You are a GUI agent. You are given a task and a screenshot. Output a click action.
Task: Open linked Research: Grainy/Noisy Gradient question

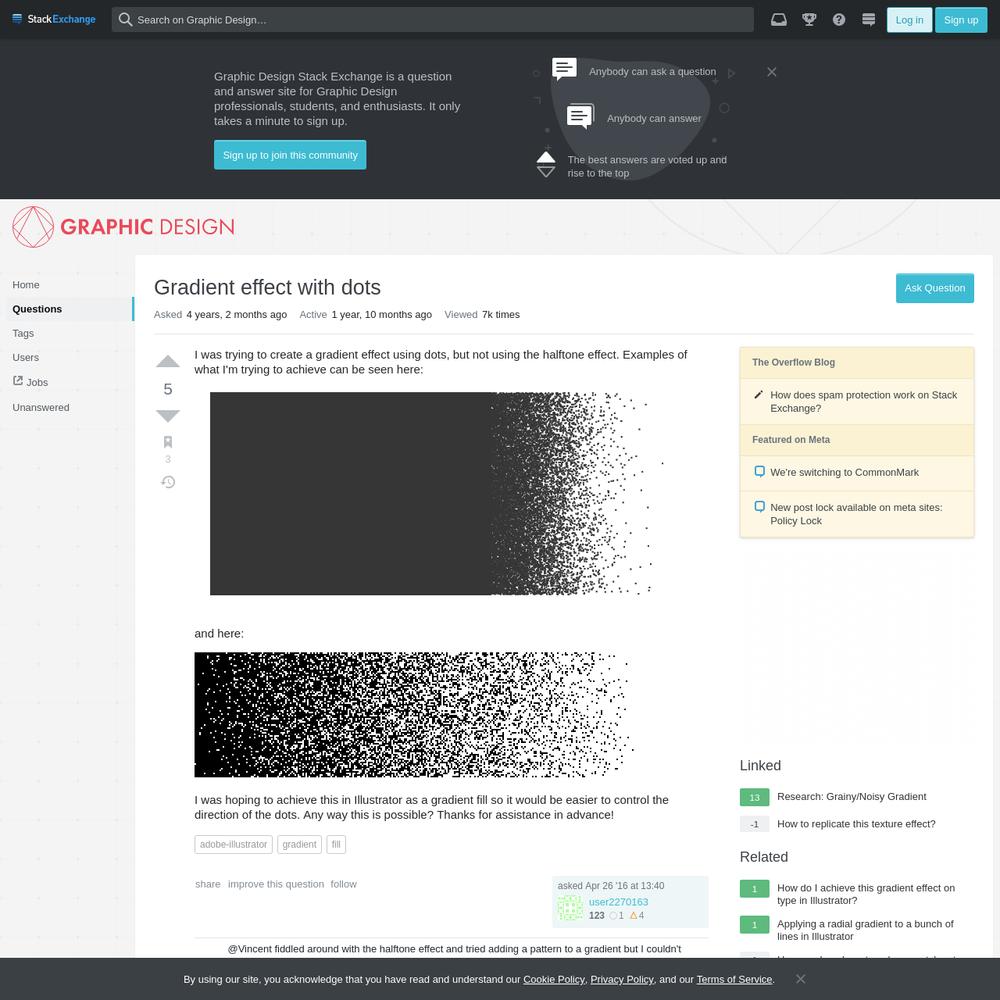coord(851,797)
